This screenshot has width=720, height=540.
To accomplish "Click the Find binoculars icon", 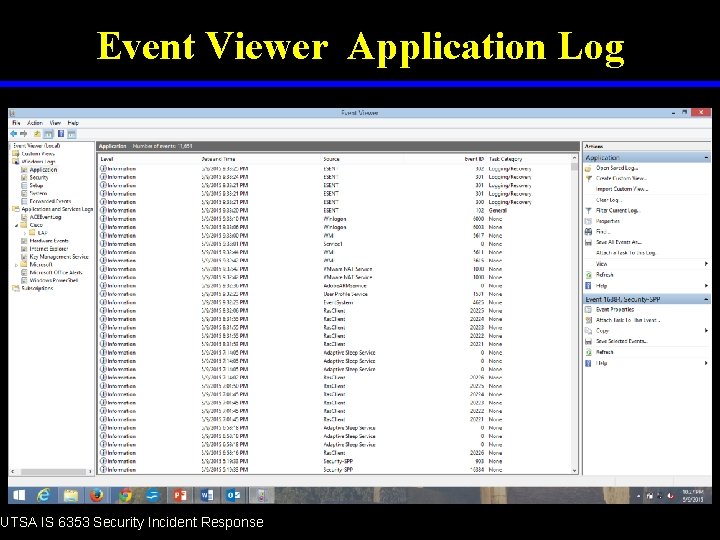I will tap(588, 232).
